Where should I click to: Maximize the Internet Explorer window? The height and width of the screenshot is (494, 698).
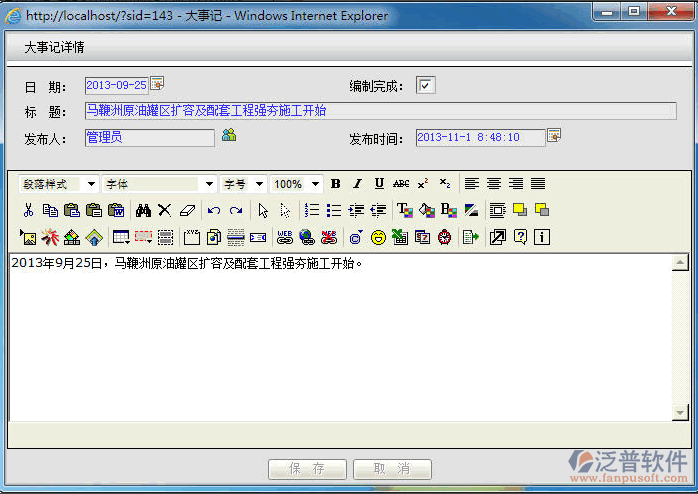click(634, 11)
